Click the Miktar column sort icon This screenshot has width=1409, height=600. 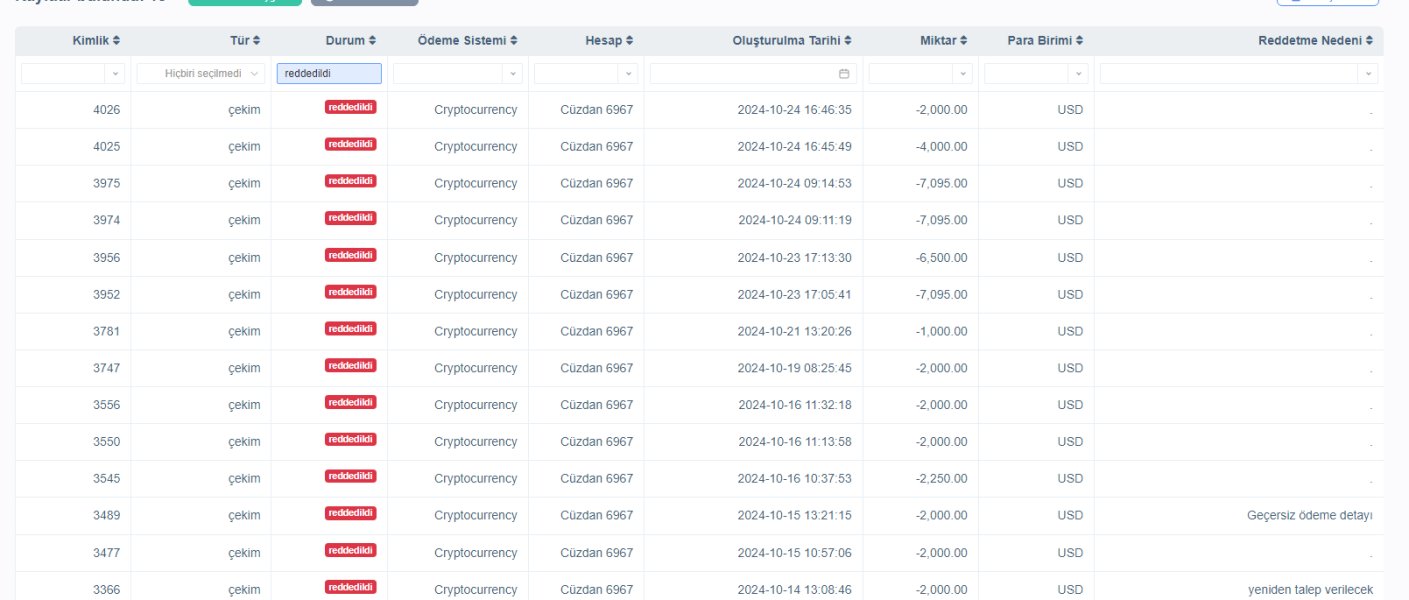point(964,41)
